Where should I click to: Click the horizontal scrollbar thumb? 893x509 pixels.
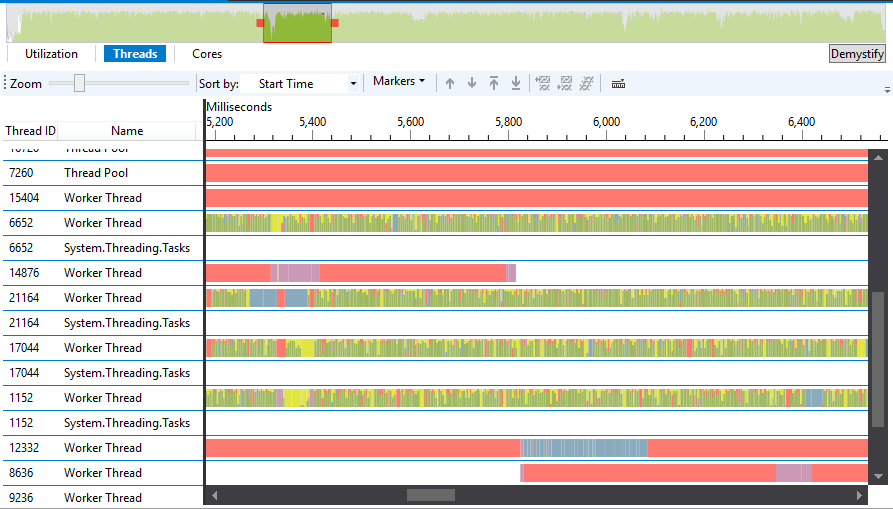tap(431, 495)
